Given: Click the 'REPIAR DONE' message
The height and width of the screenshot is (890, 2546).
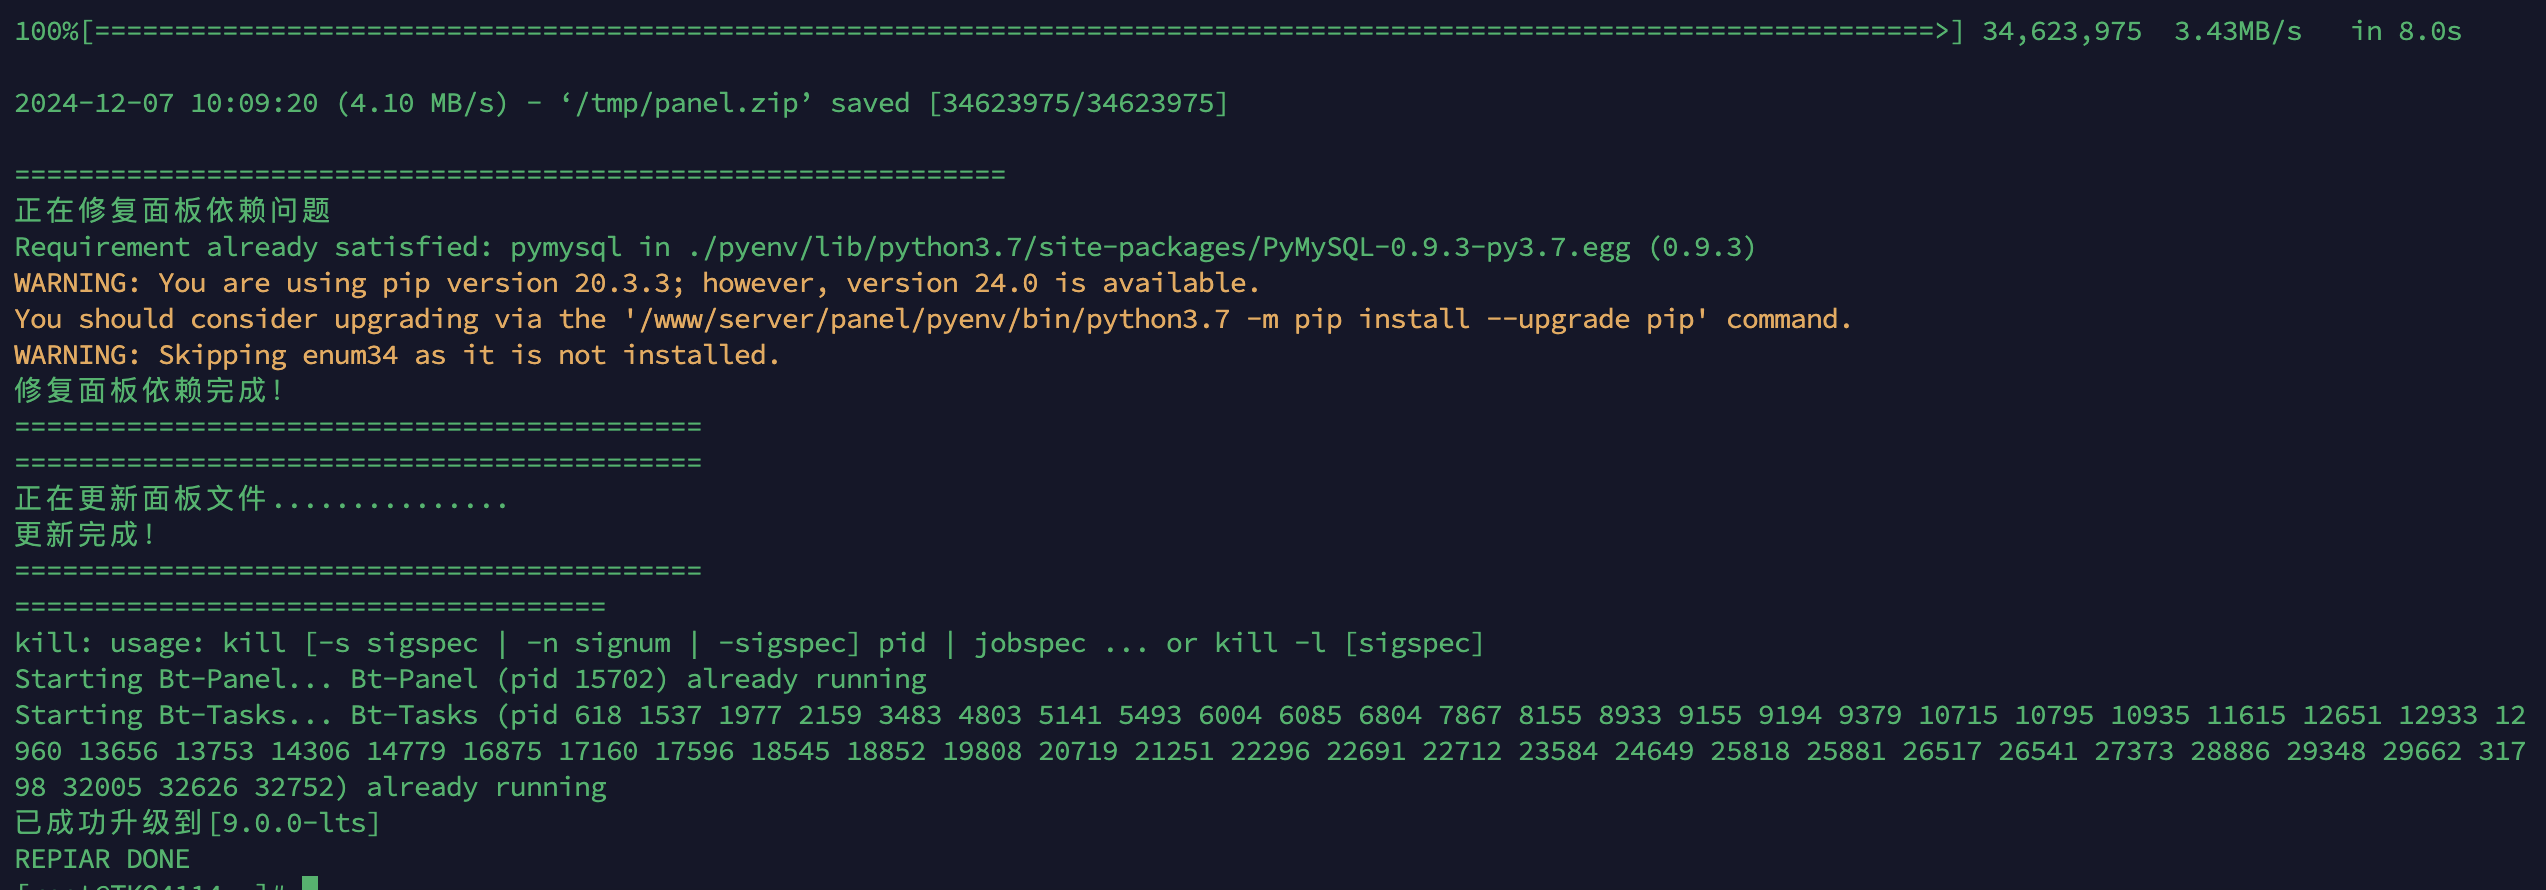Looking at the screenshot, I should [102, 860].
